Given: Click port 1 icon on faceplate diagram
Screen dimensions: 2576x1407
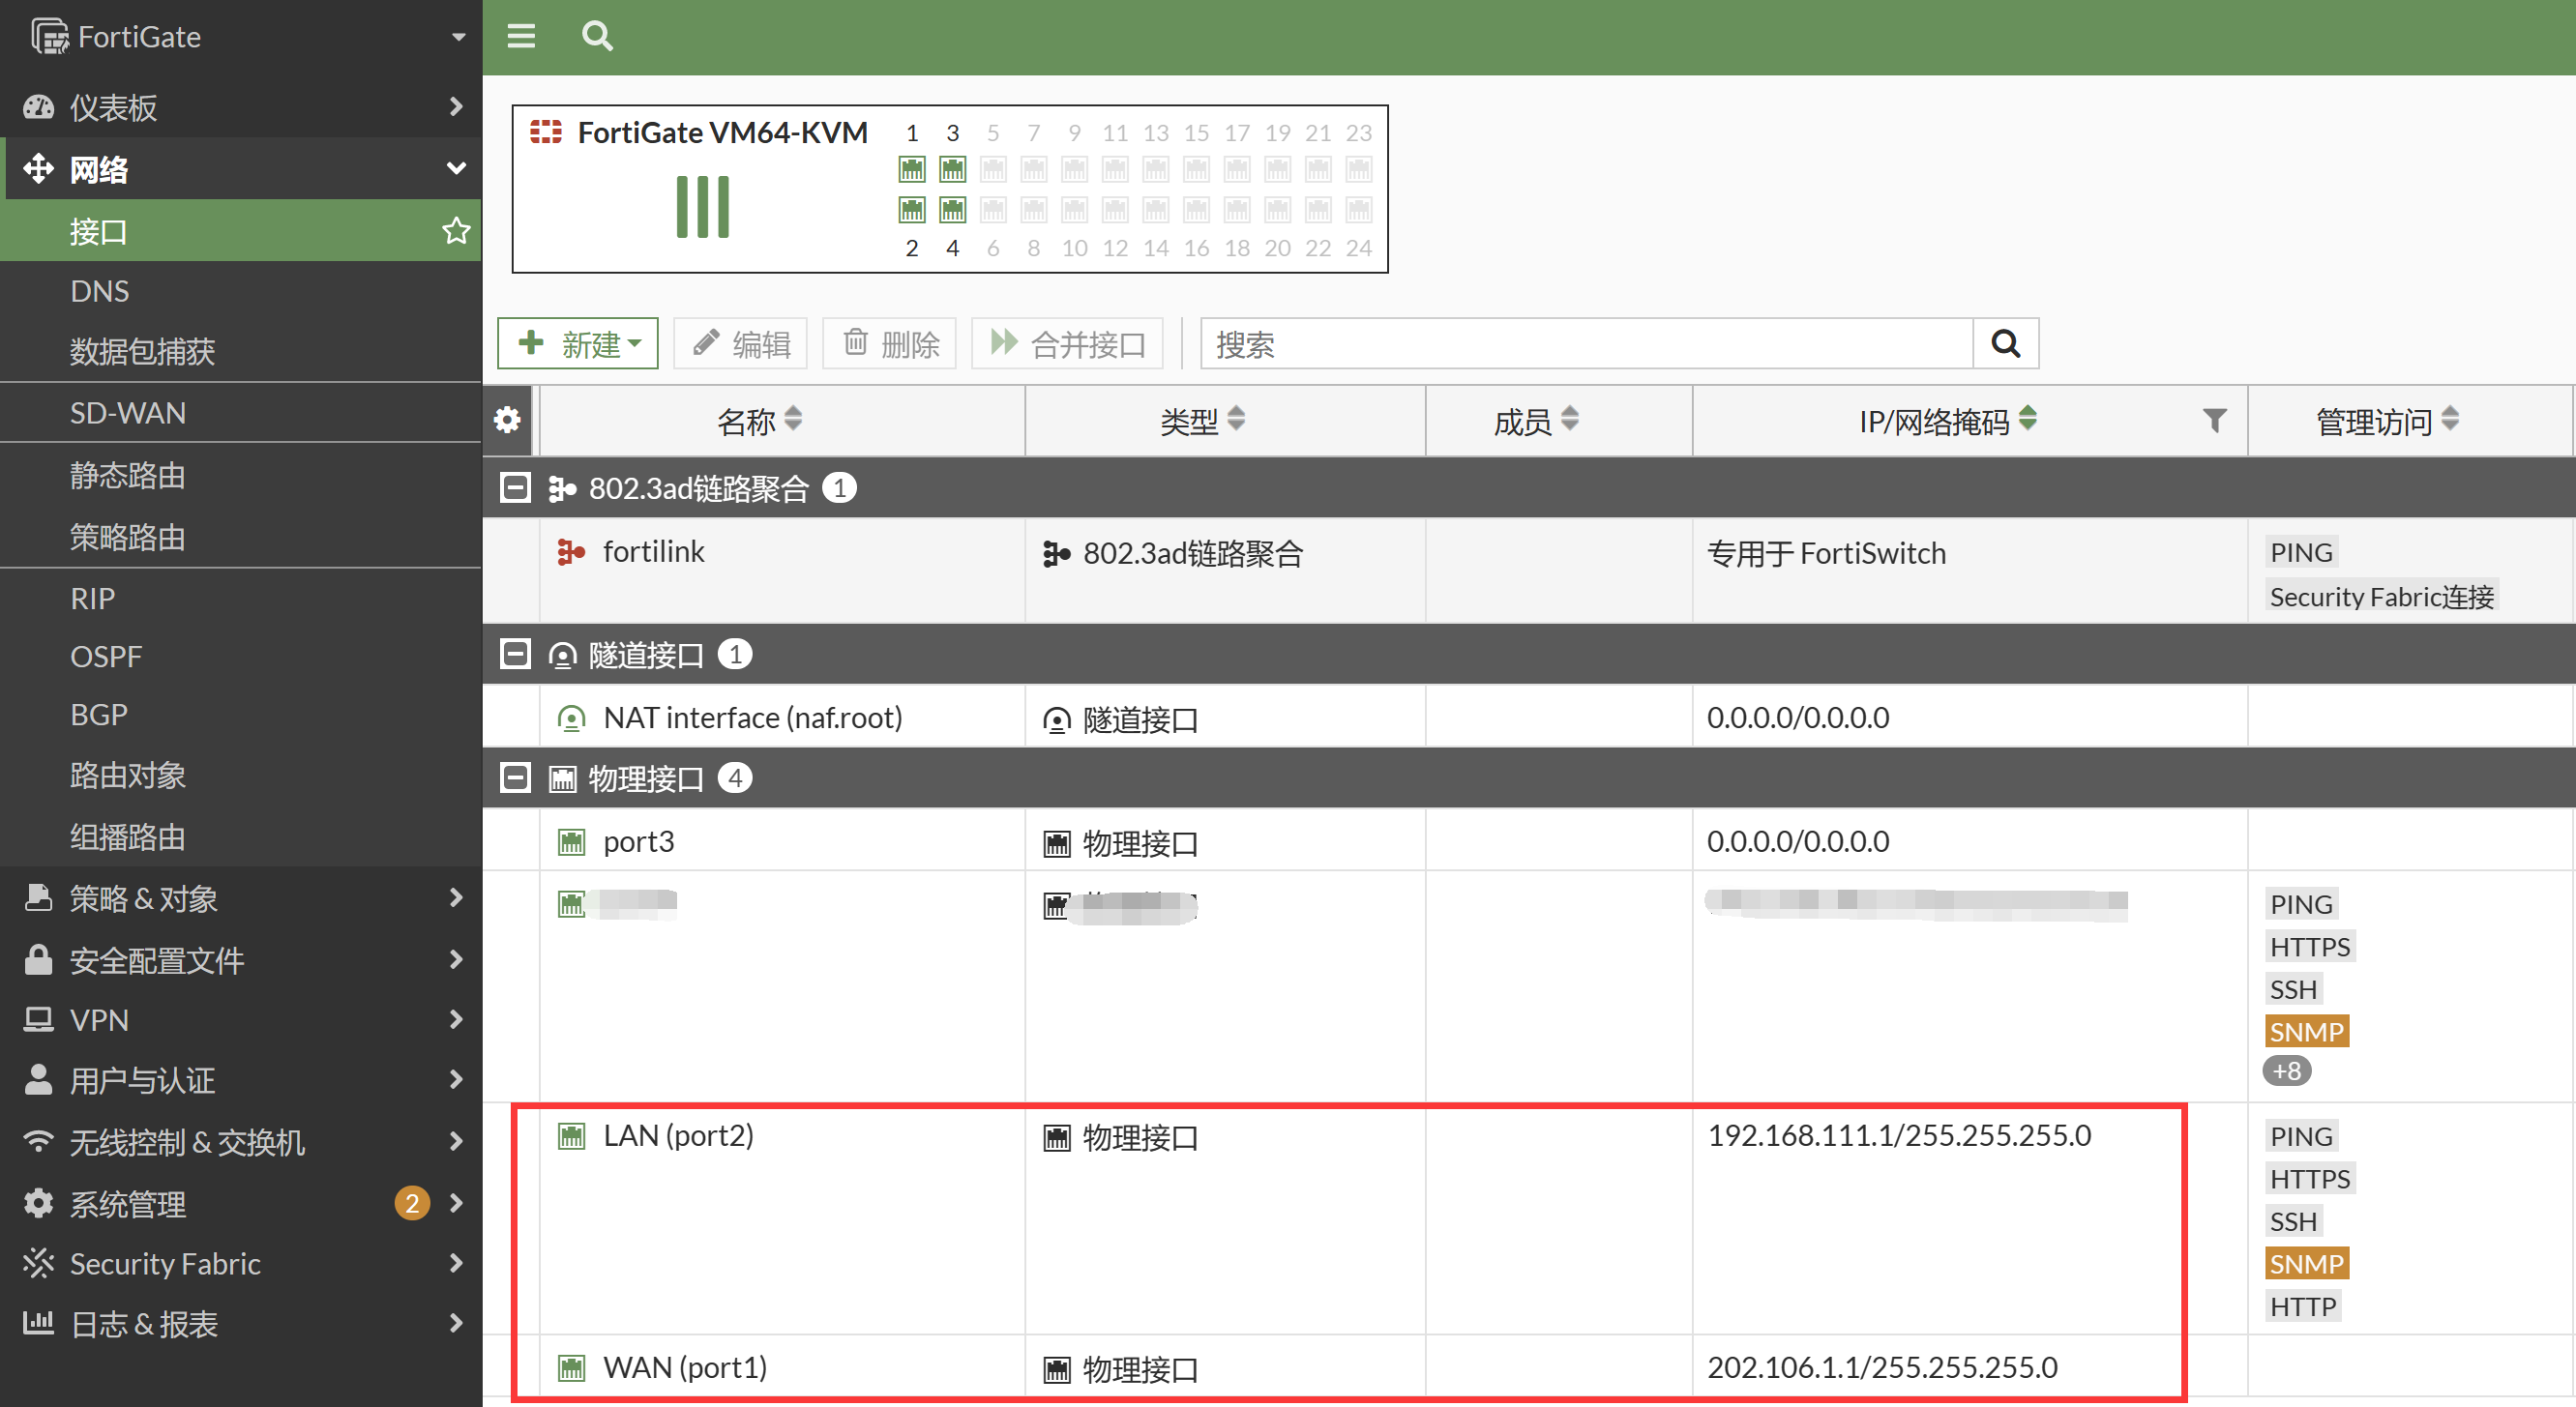Looking at the screenshot, I should pos(911,170).
